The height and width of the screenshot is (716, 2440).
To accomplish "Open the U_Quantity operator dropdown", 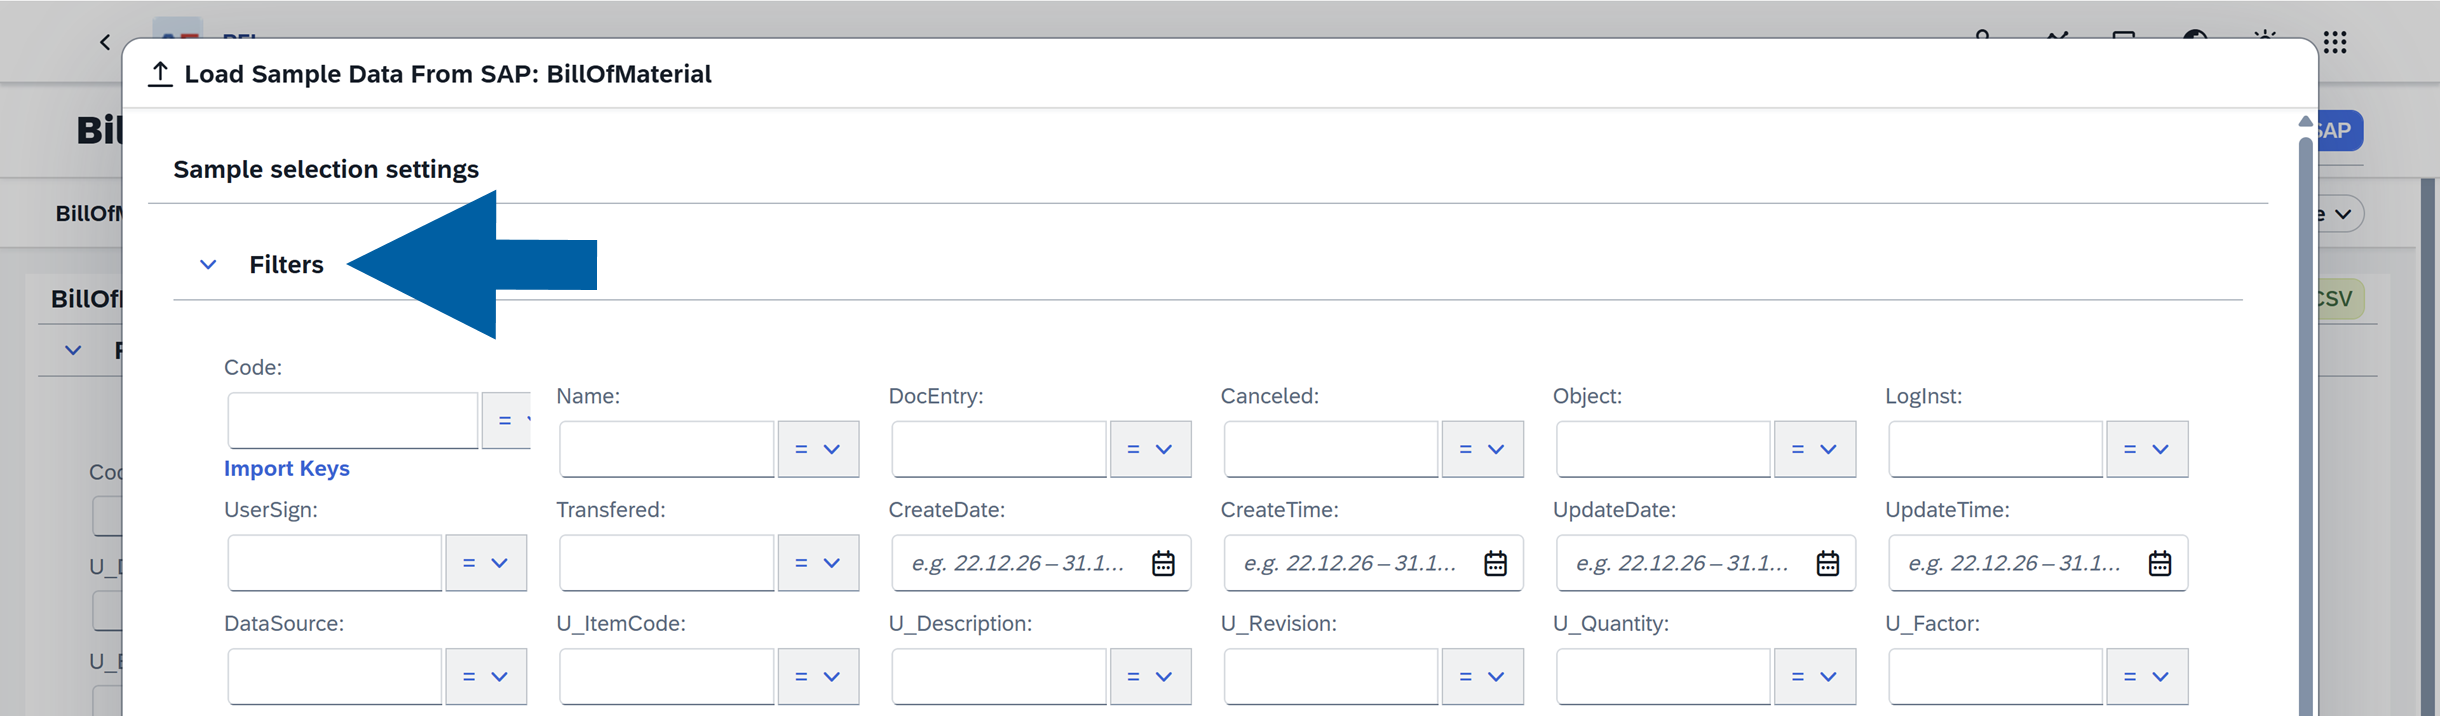I will coord(1815,677).
